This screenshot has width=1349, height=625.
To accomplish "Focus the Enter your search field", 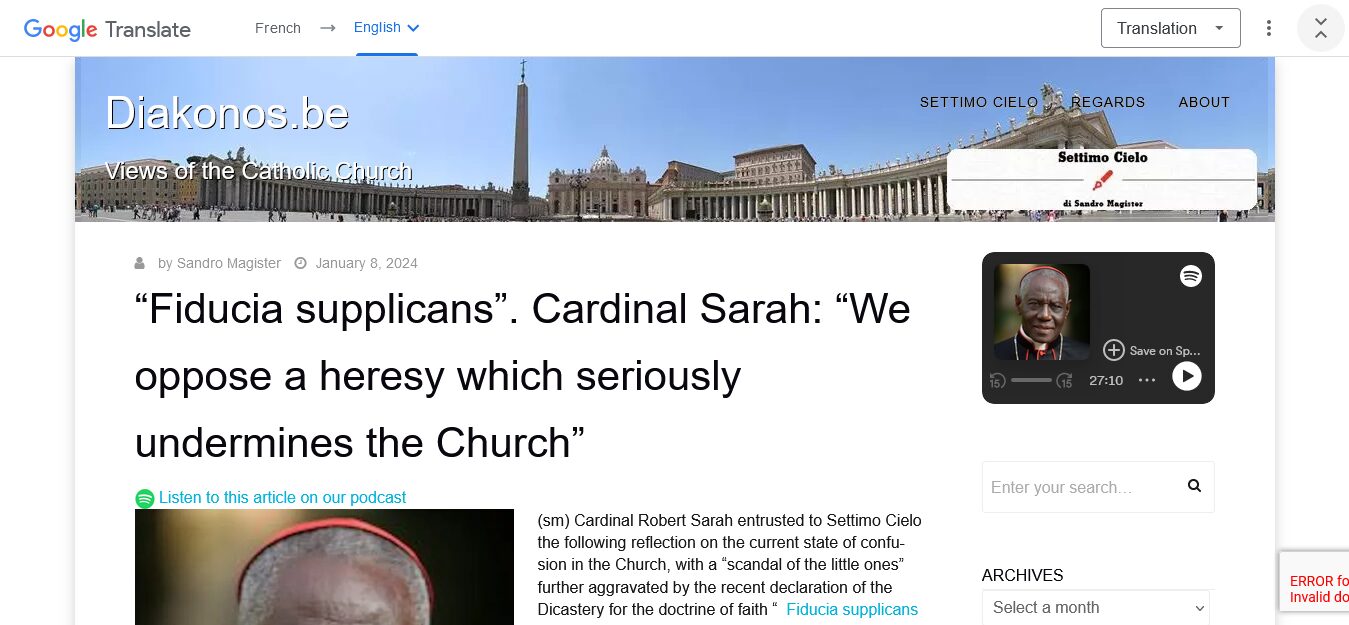I will pyautogui.click(x=1082, y=487).
